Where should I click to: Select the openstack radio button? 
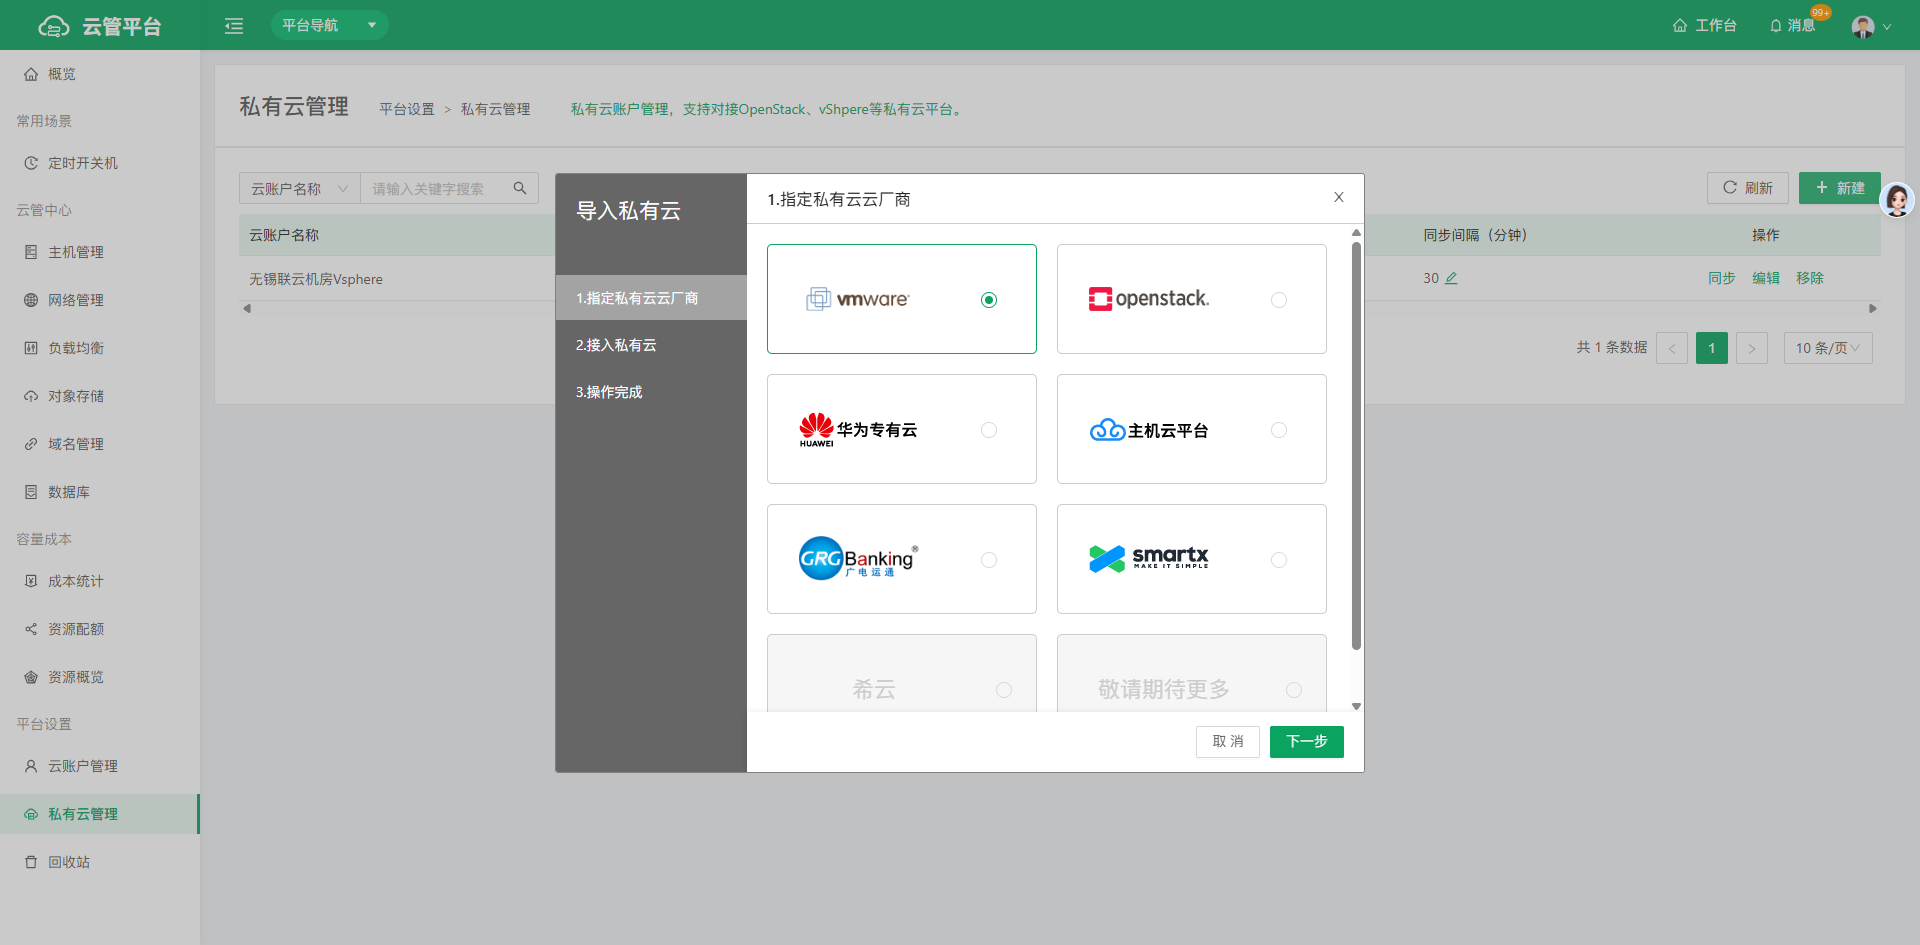1279,300
